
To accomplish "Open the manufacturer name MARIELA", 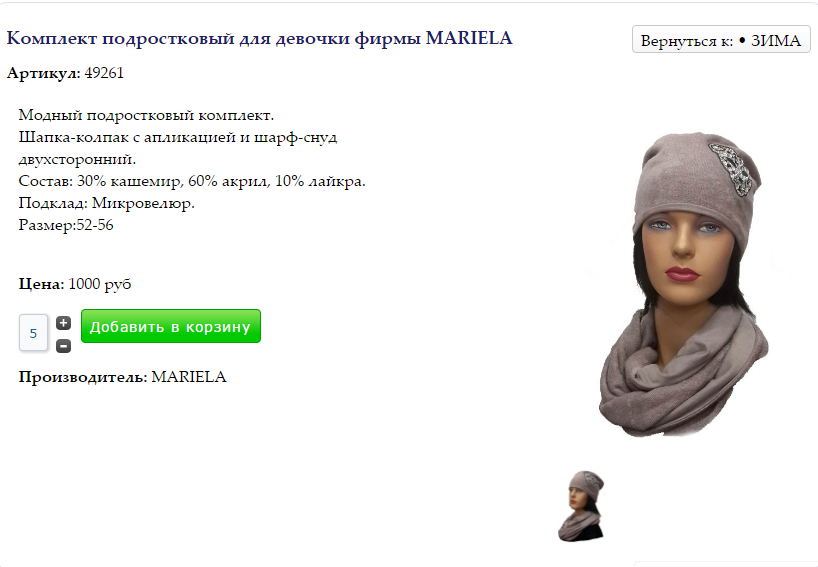I will tap(189, 377).
